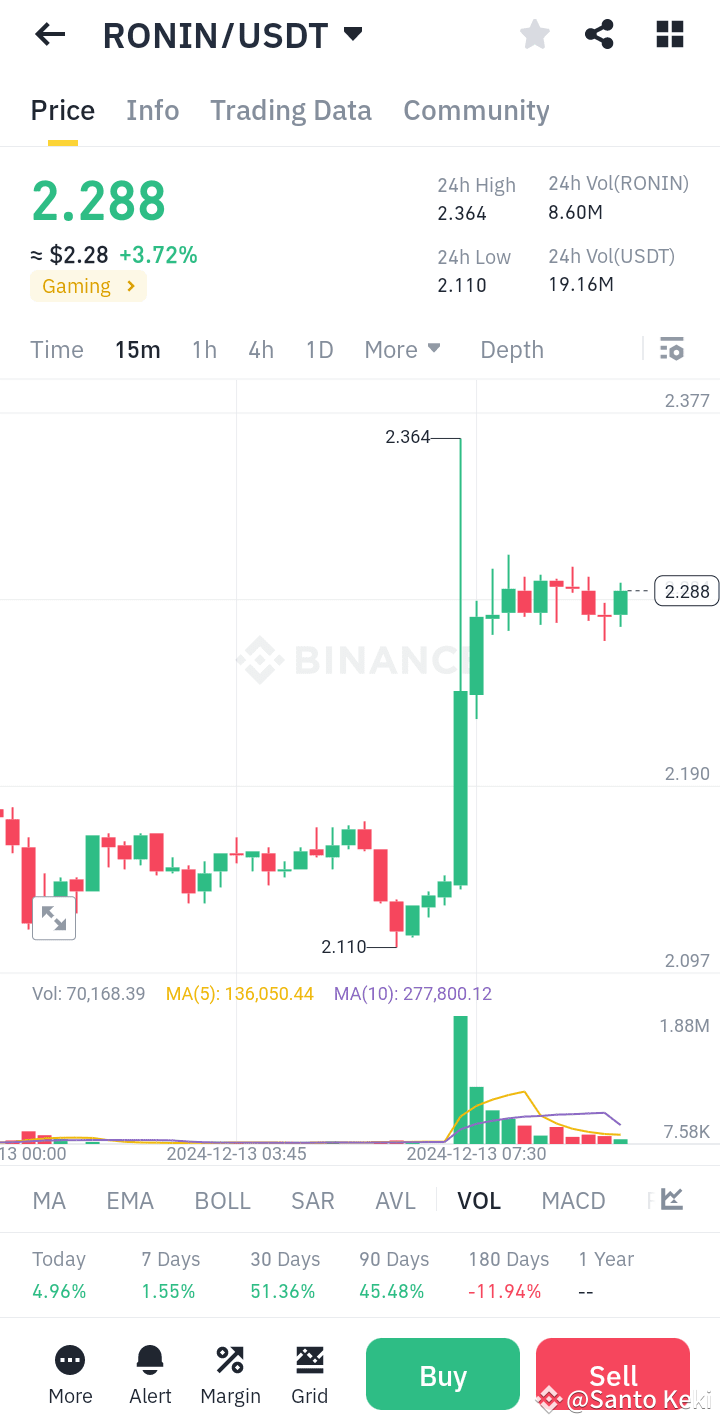The image size is (720, 1423).
Task: Open Grid trading via the grid icon
Action: [310, 1359]
